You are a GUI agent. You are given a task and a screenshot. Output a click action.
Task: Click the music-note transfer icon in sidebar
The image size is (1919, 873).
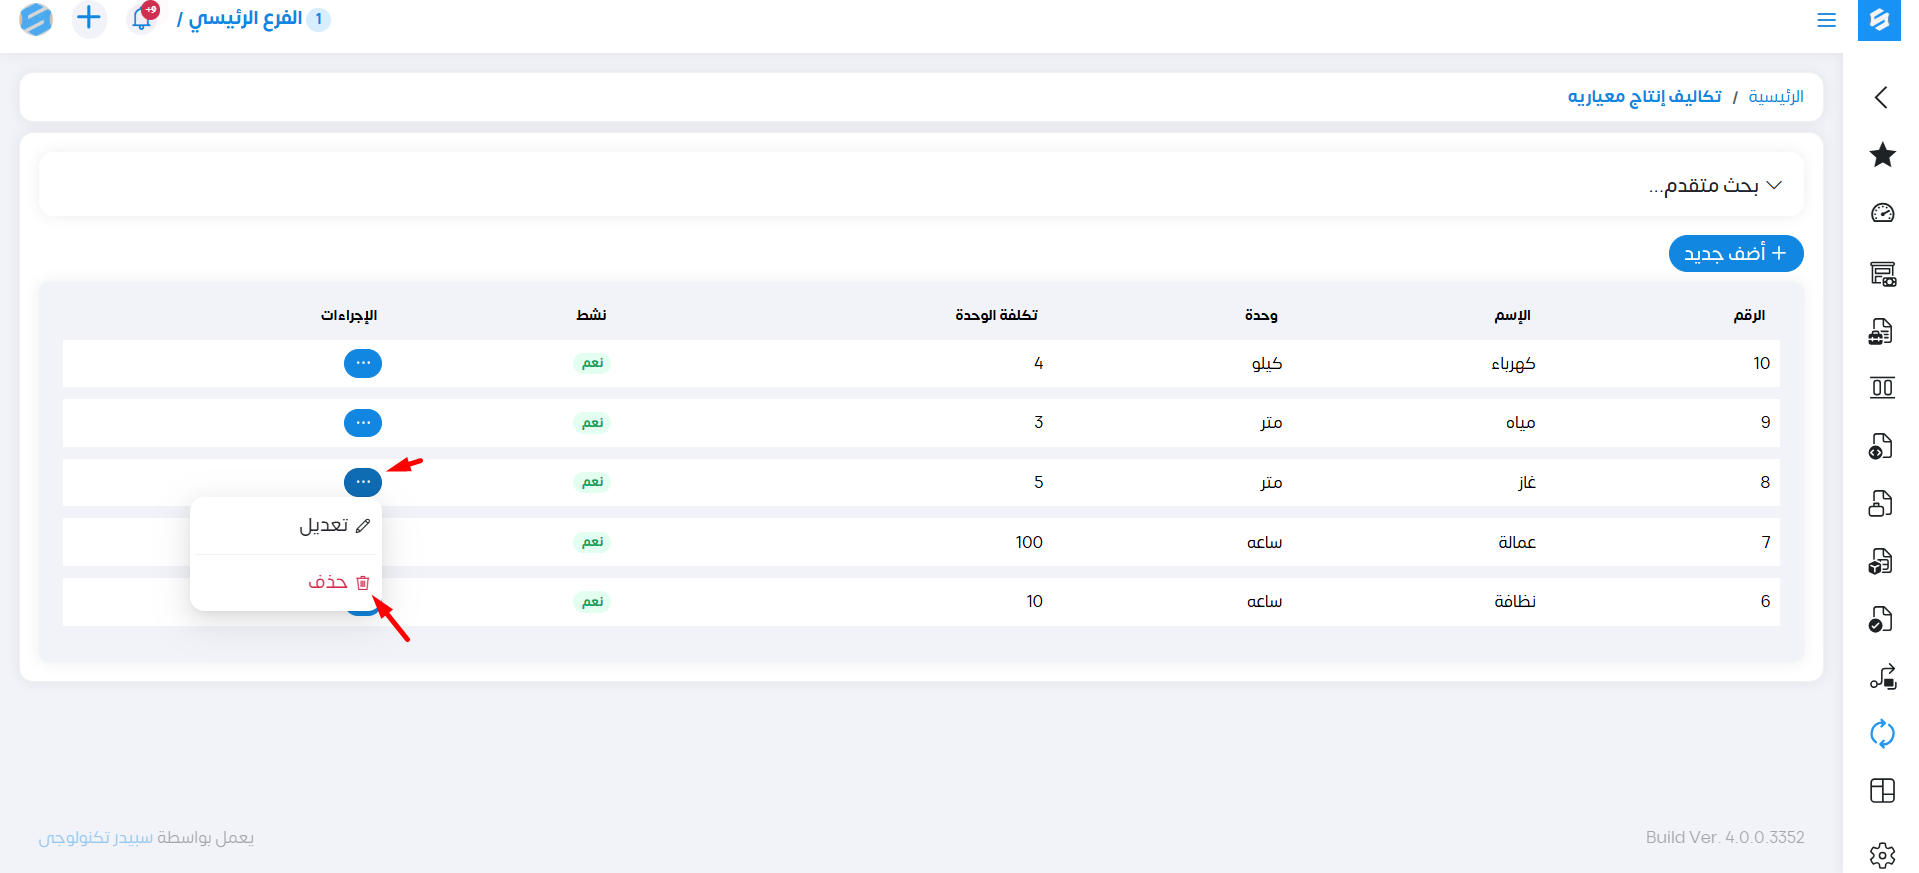coord(1882,677)
